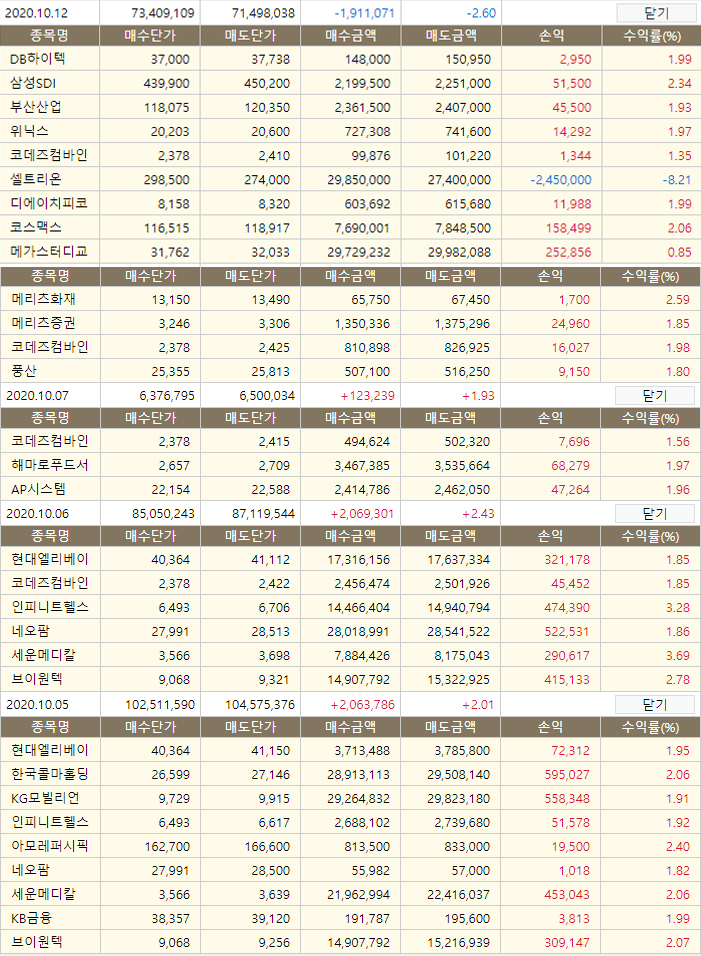Select the 0.85 return rate for 메가스터디교
Screen dimensions: 701x956
pos(680,252)
